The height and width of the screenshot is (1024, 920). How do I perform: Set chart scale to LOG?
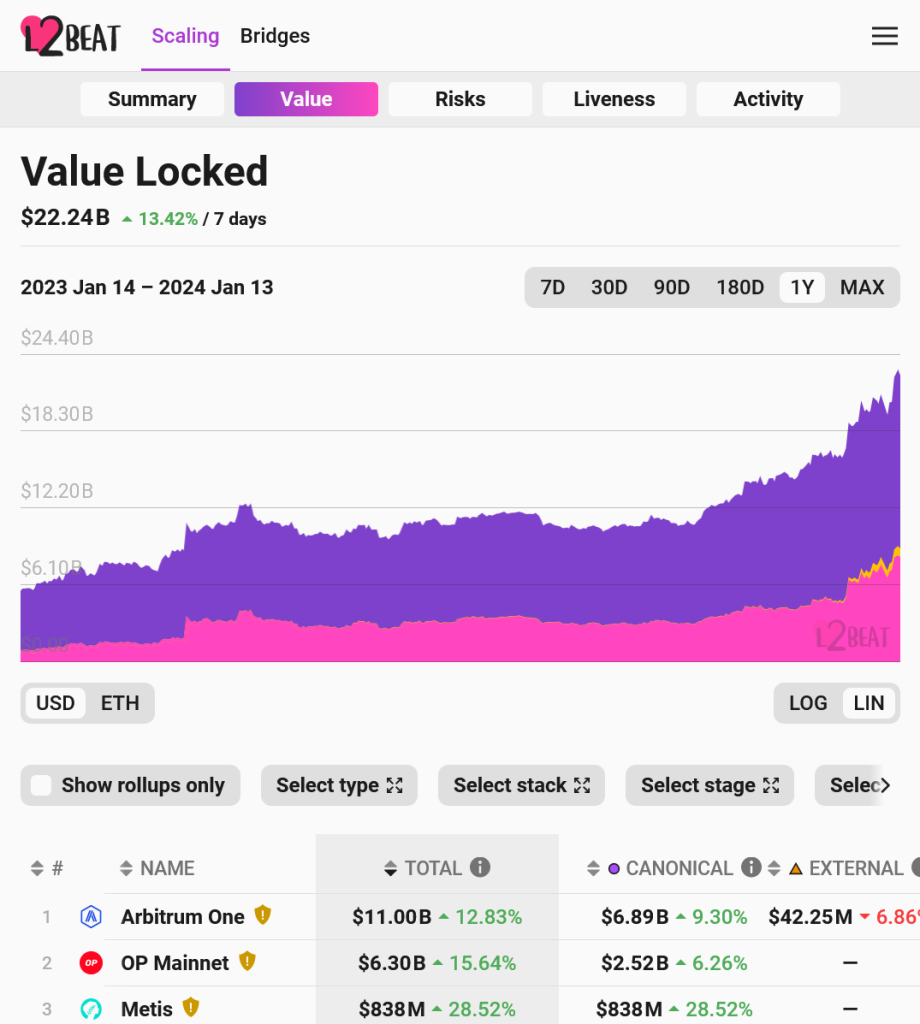[808, 703]
